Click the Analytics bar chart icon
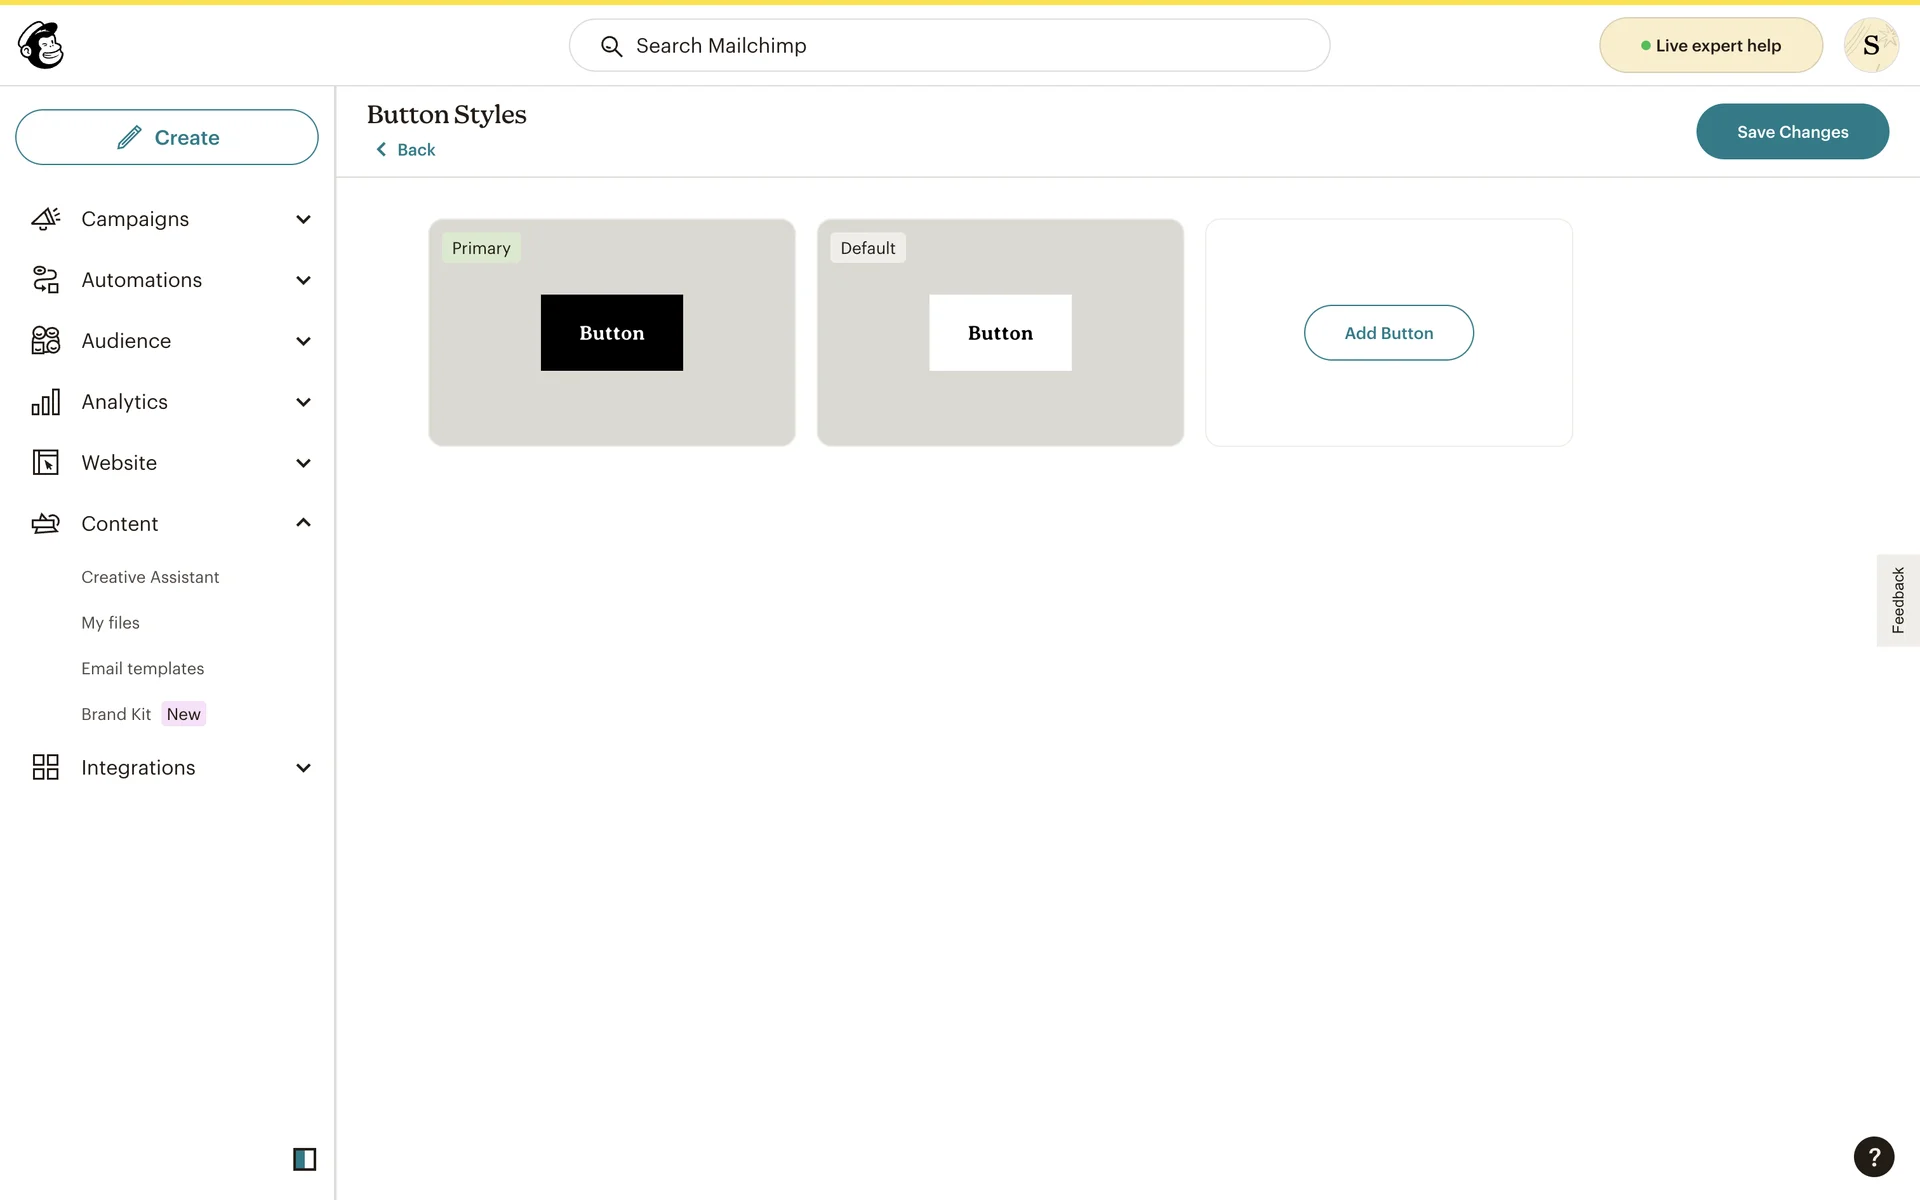 45,402
